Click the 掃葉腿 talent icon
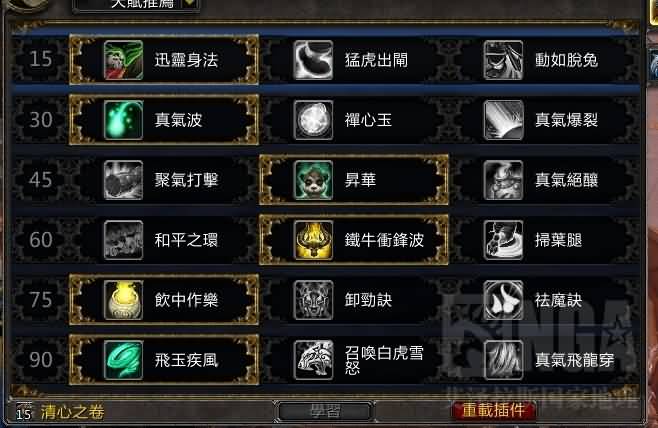The width and height of the screenshot is (658, 428). pyautogui.click(x=503, y=240)
